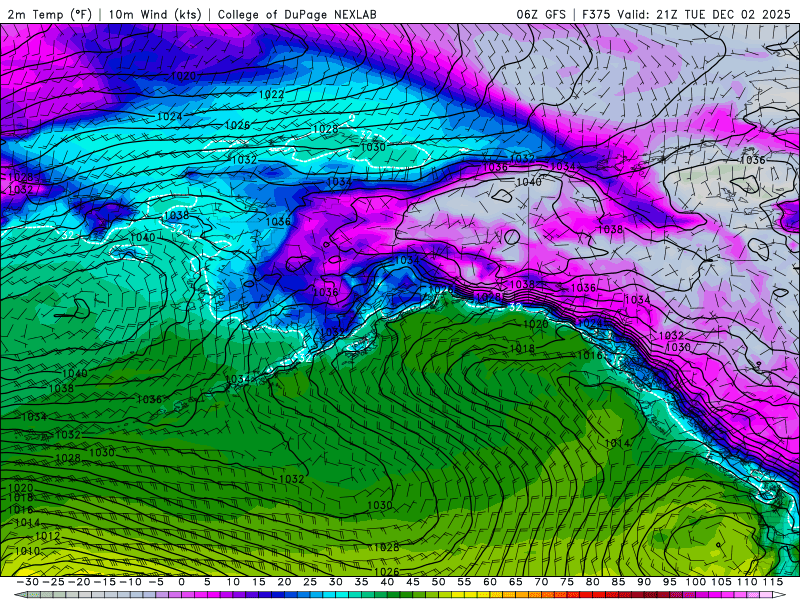Viewport: 800px width, 600px height.
Task: Click the left arrow cap of the color bar
Action: 21,595
